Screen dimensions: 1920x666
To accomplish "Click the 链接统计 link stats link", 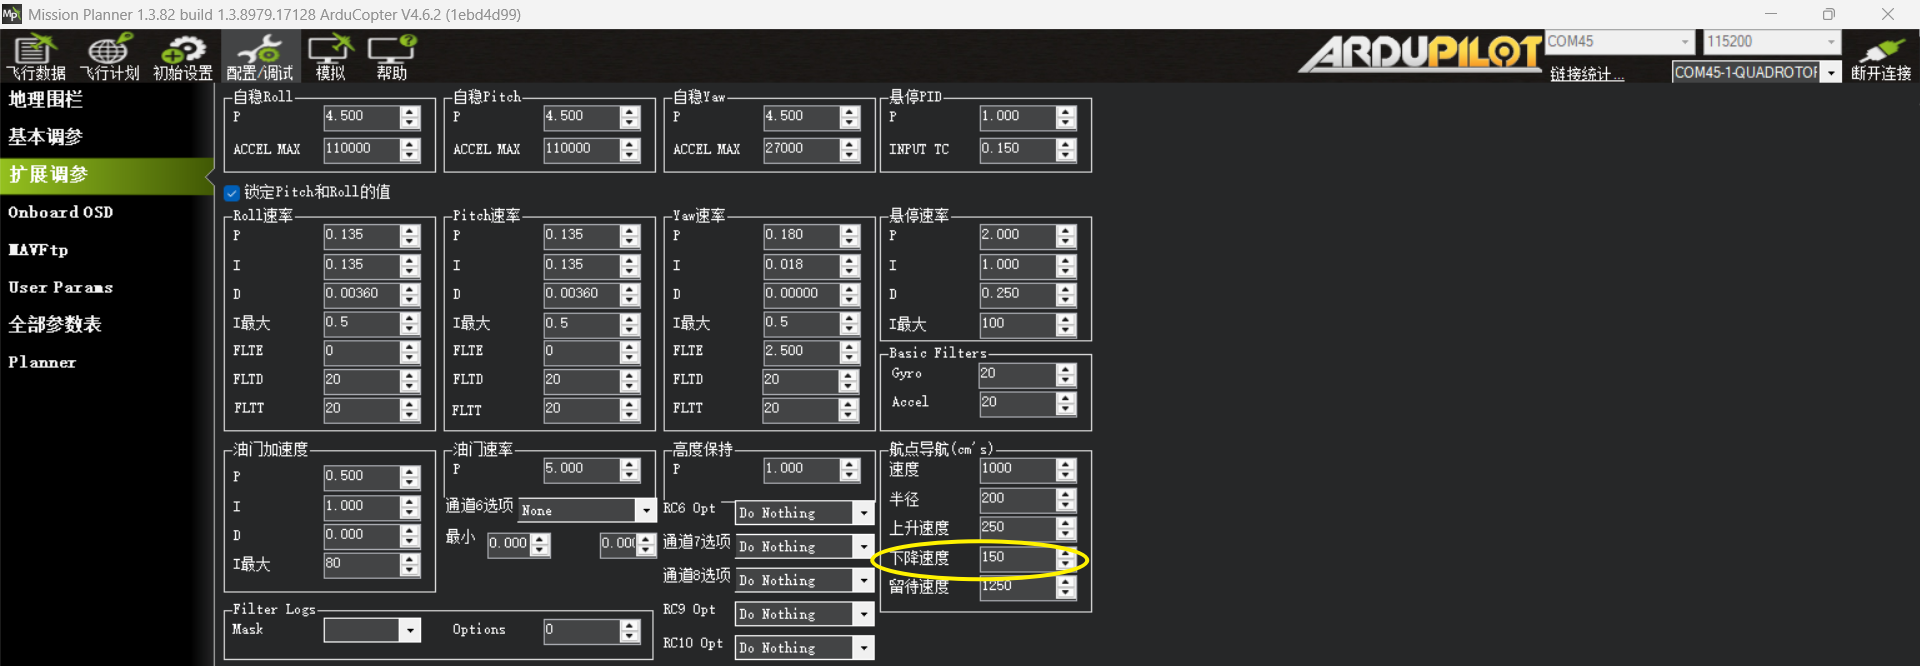I will [x=1587, y=74].
